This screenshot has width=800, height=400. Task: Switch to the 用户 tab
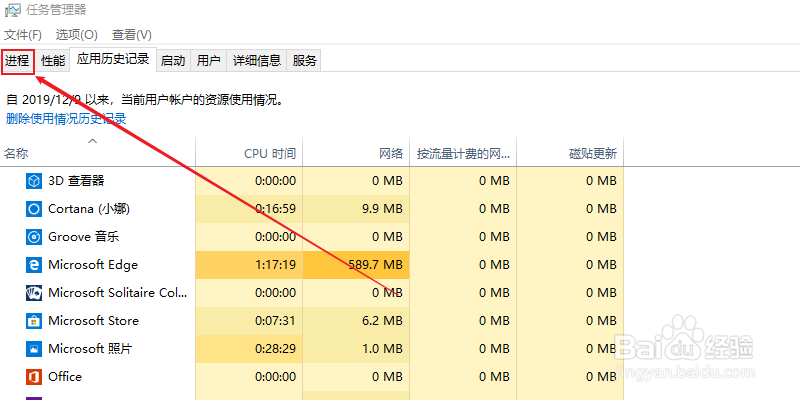coord(208,61)
